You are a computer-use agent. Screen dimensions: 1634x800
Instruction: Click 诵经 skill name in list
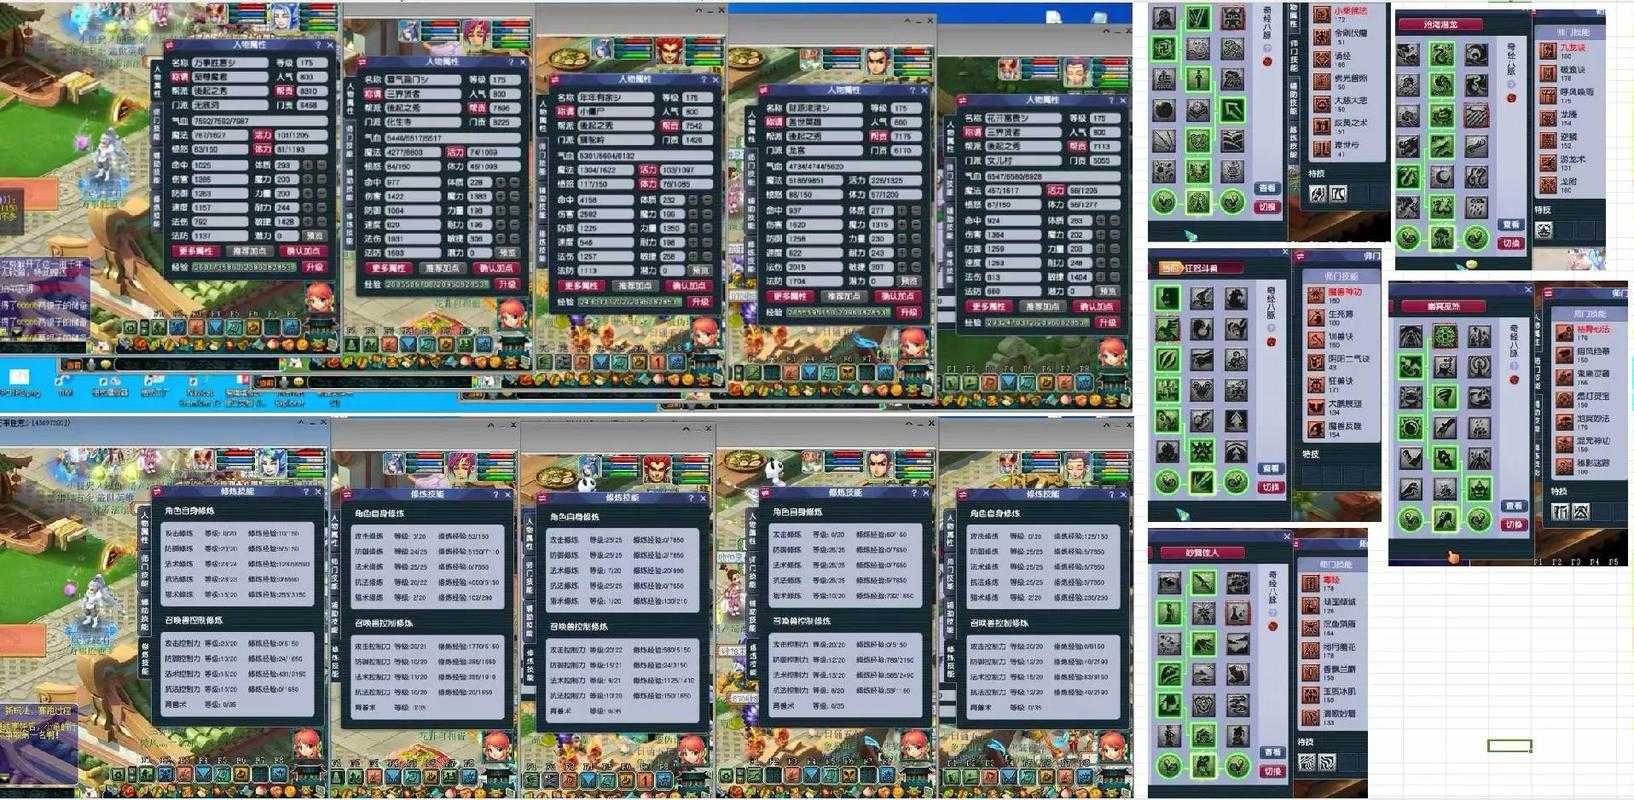click(1344, 56)
